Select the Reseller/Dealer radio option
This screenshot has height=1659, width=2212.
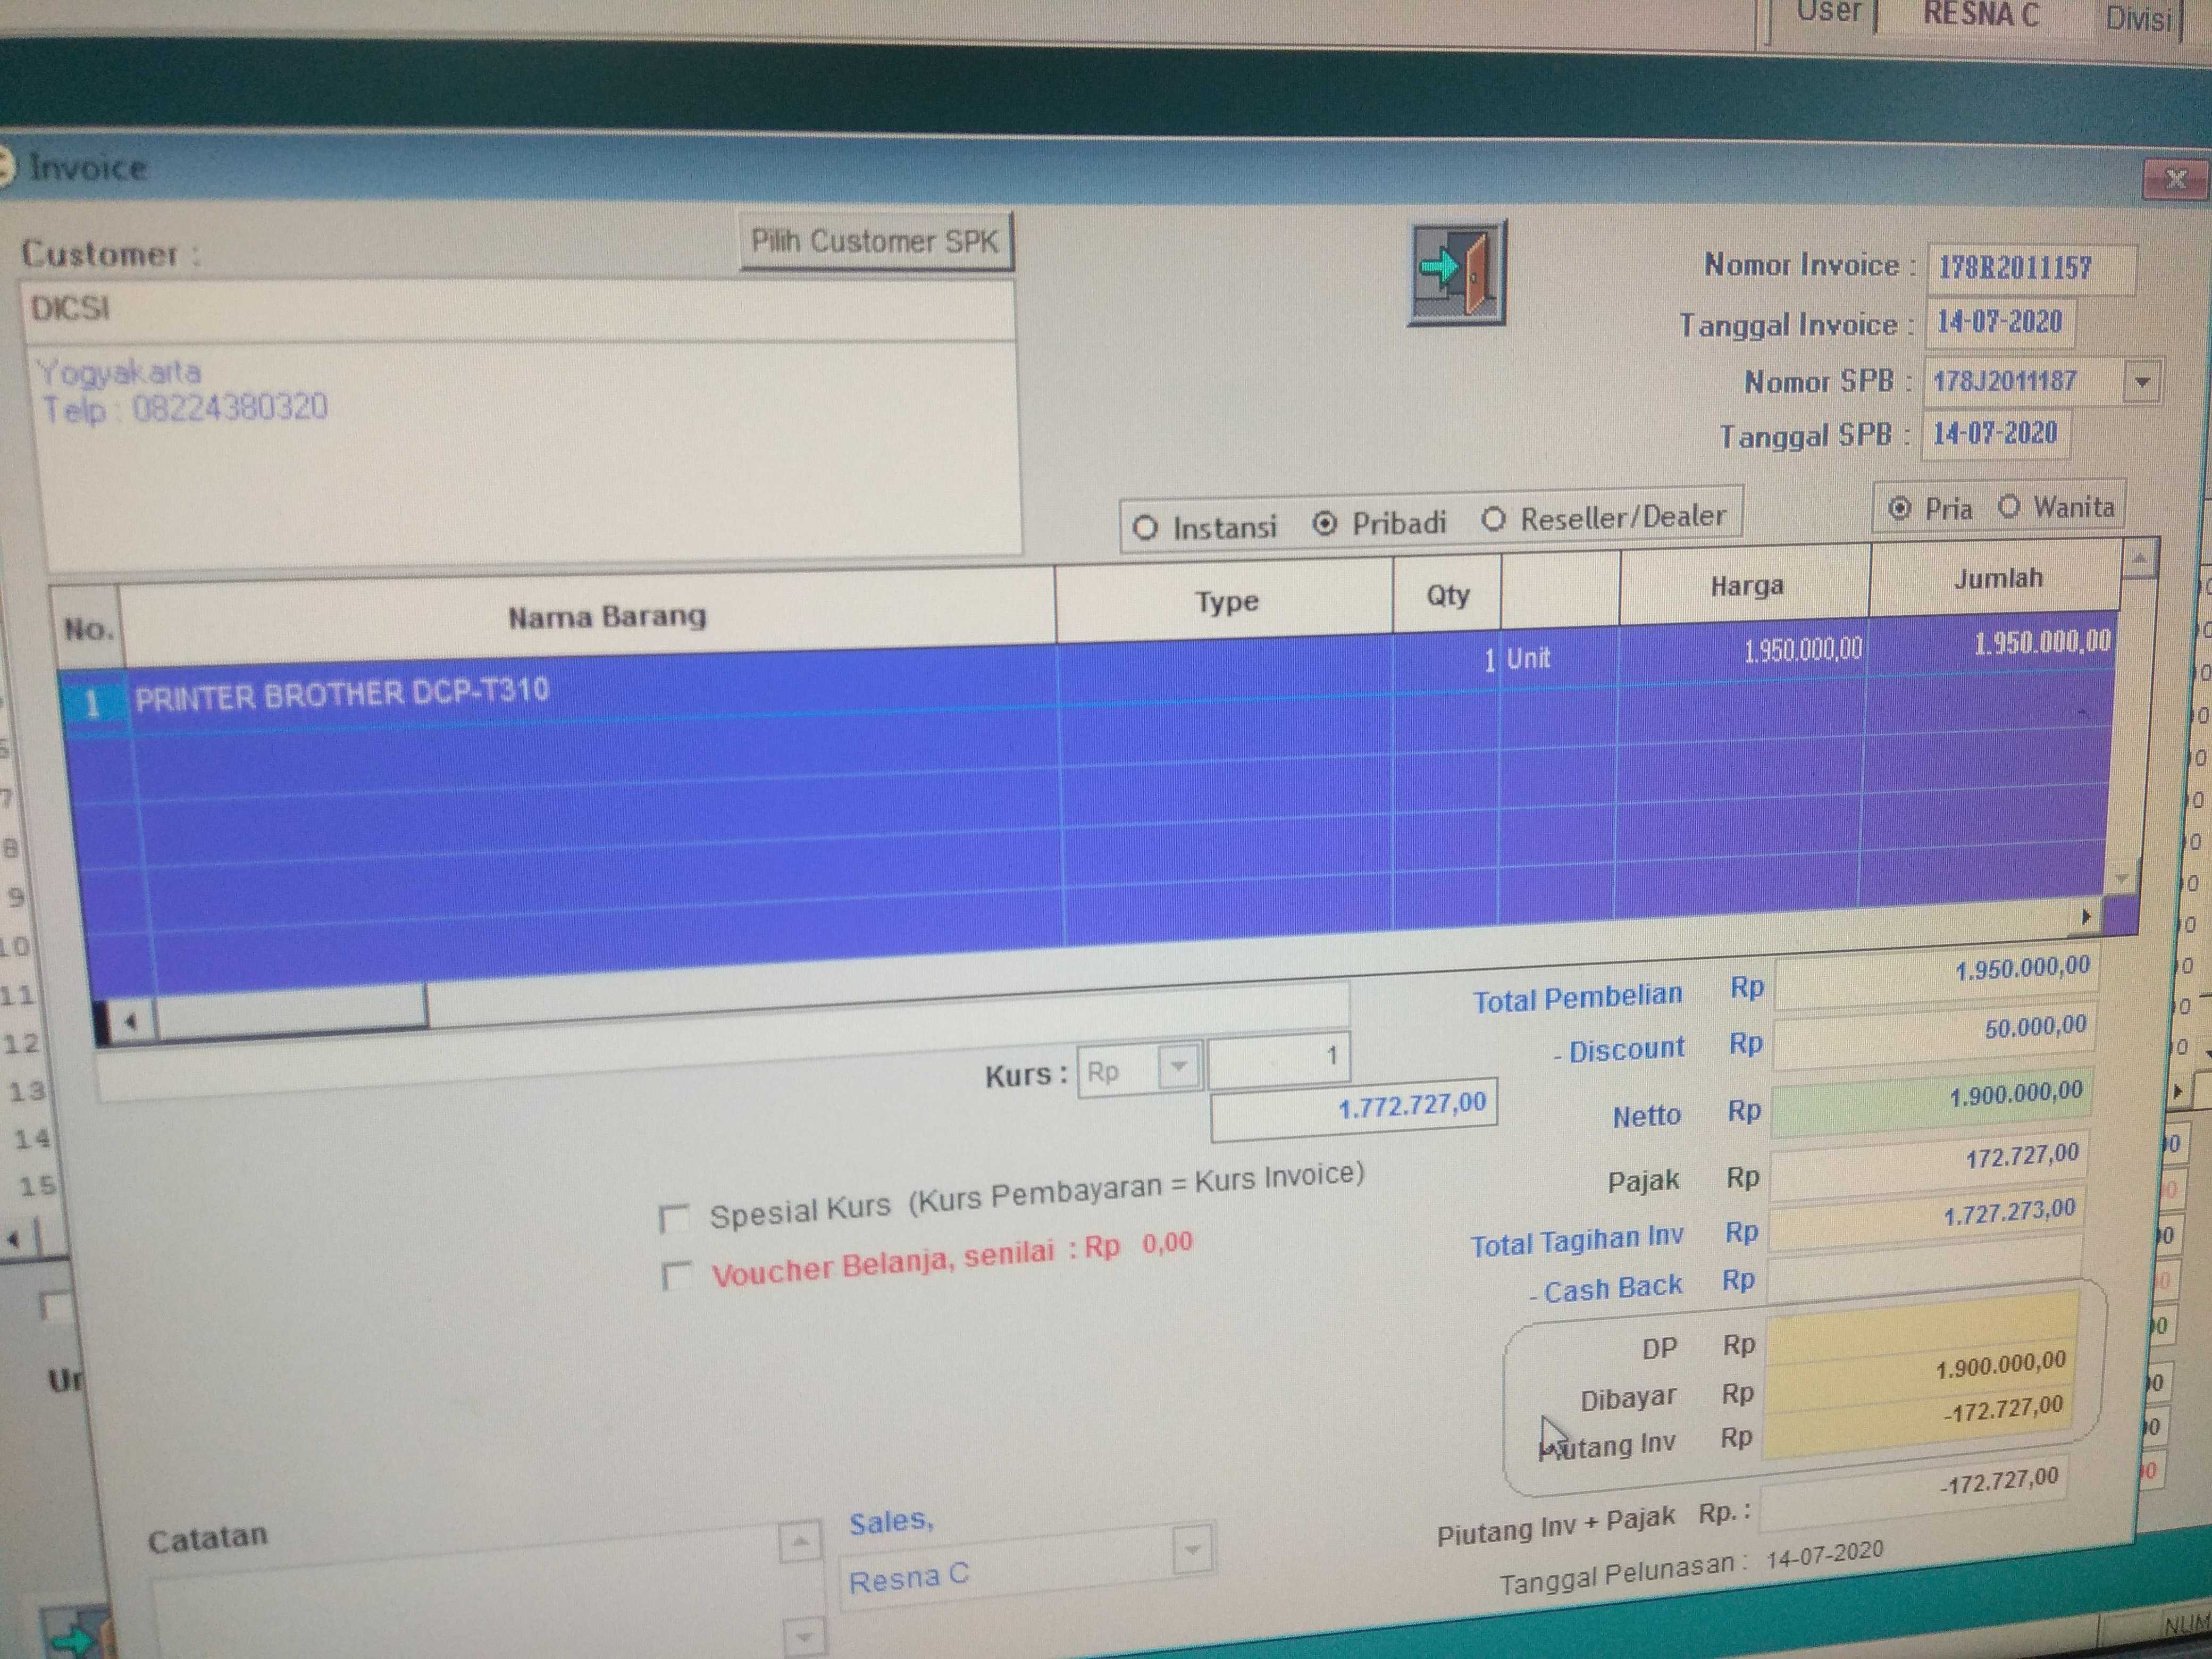(x=1494, y=519)
